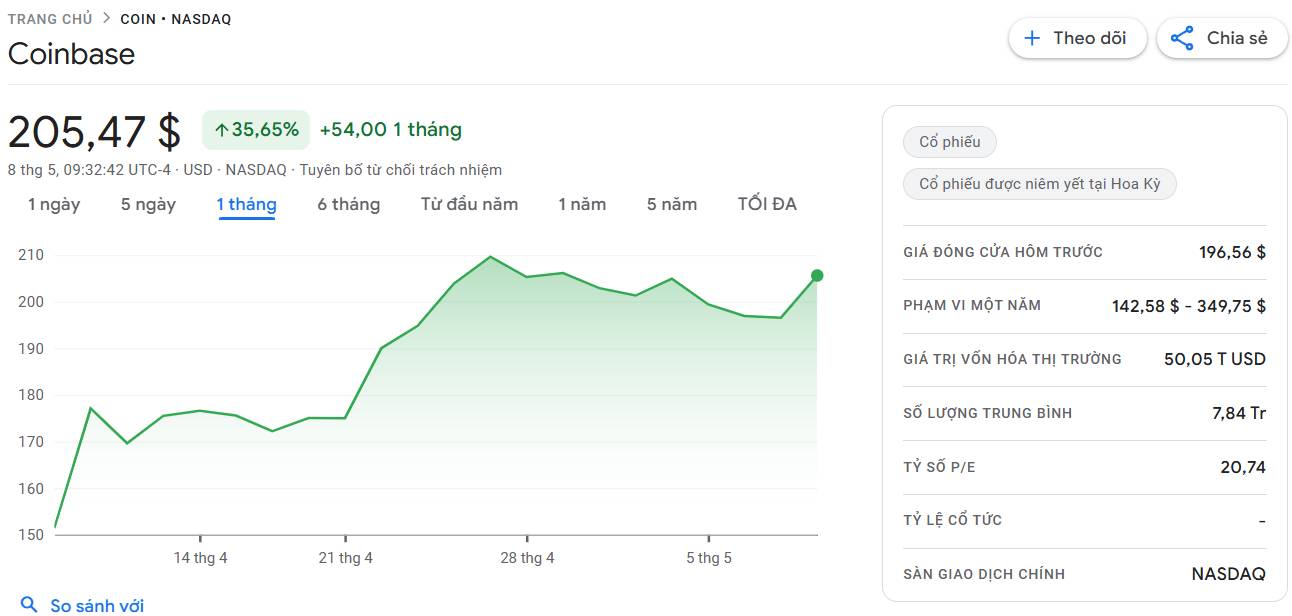Click the 21 thg 4 axis label
Screen dimensions: 1292x616
click(x=346, y=558)
